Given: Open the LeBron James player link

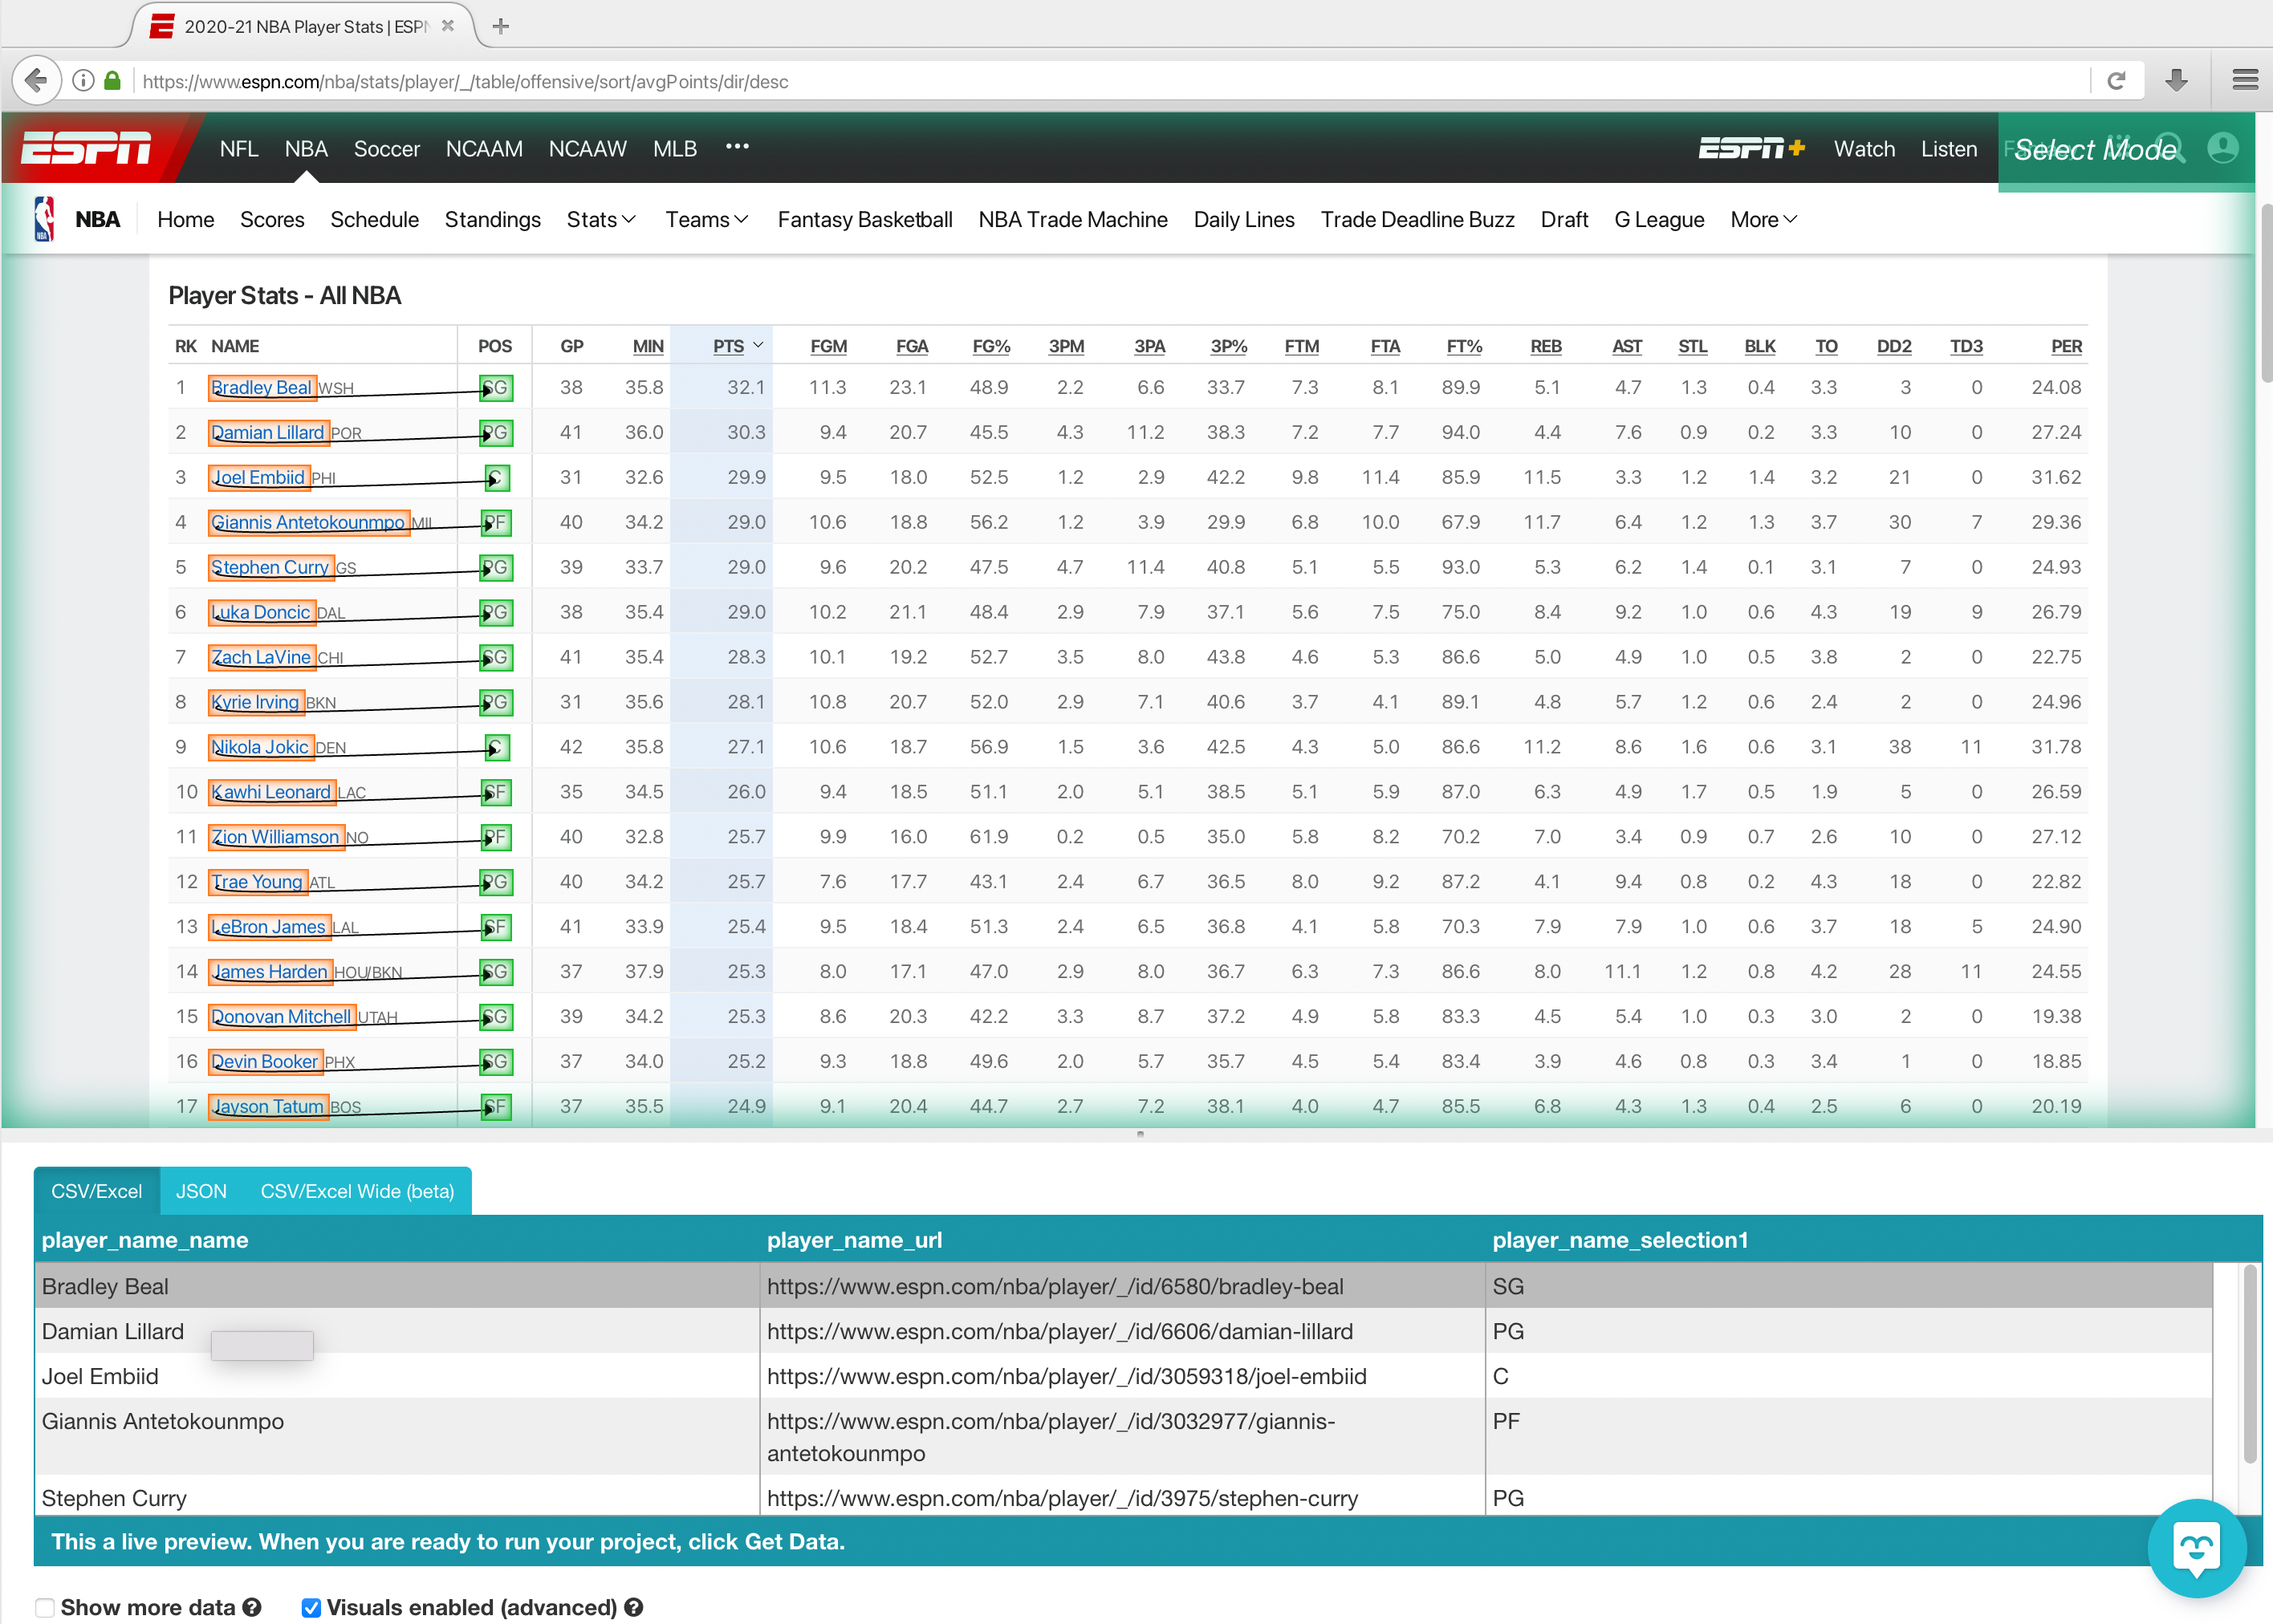Looking at the screenshot, I should click(x=269, y=927).
